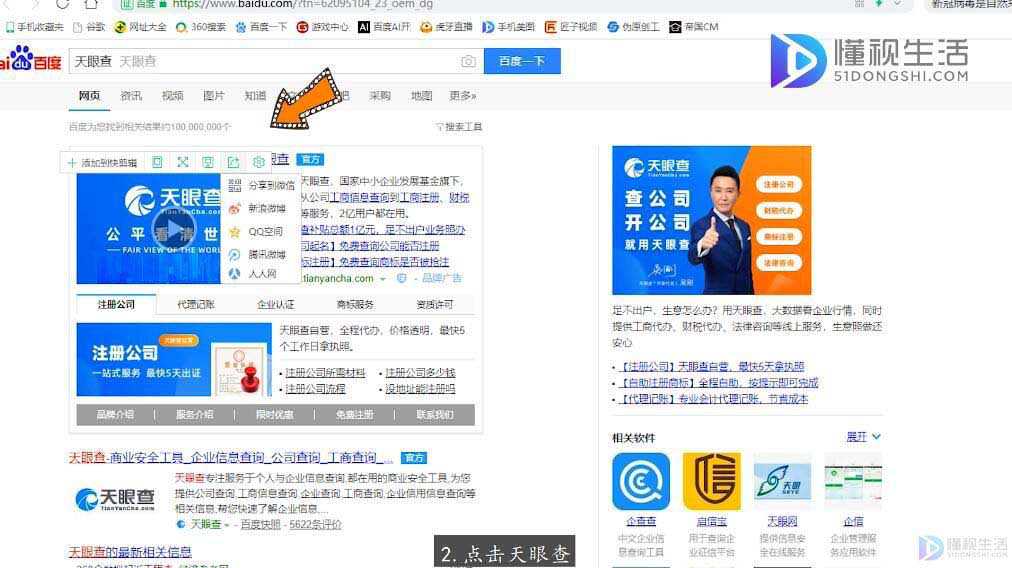Open the 启信宝 app icon
The width and height of the screenshot is (1012, 568).
712,482
